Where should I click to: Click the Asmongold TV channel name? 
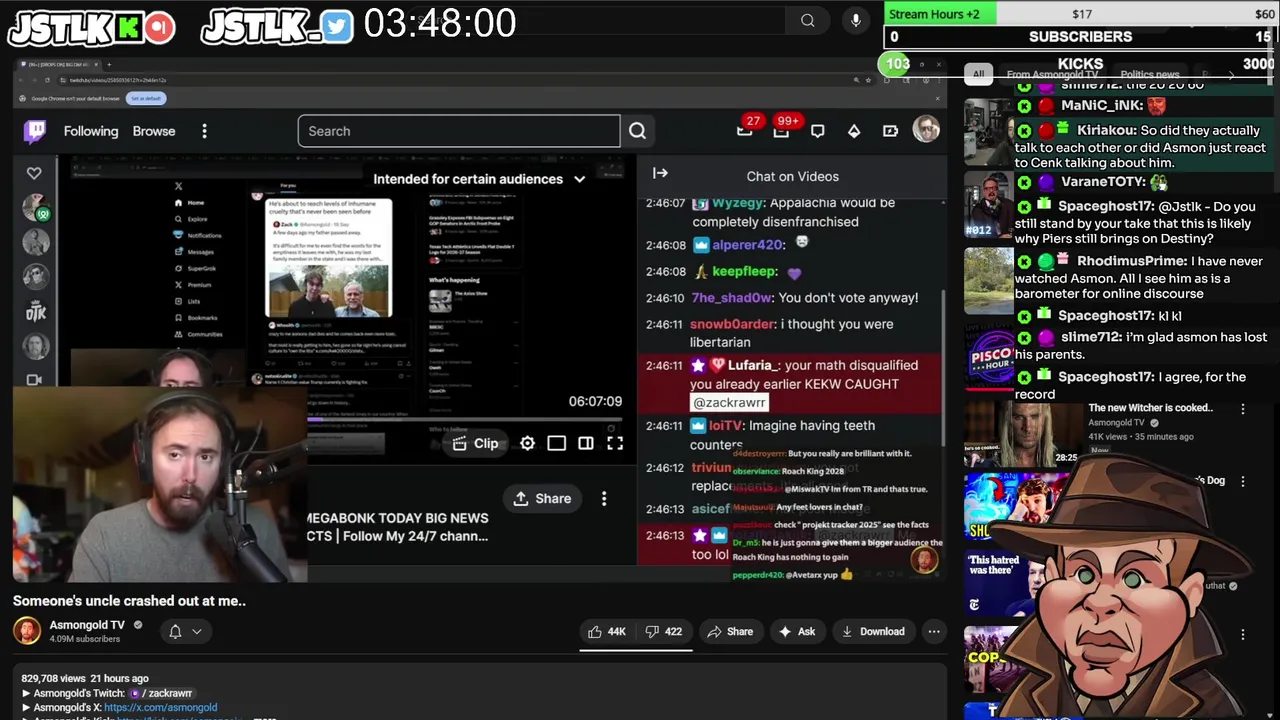tap(87, 625)
